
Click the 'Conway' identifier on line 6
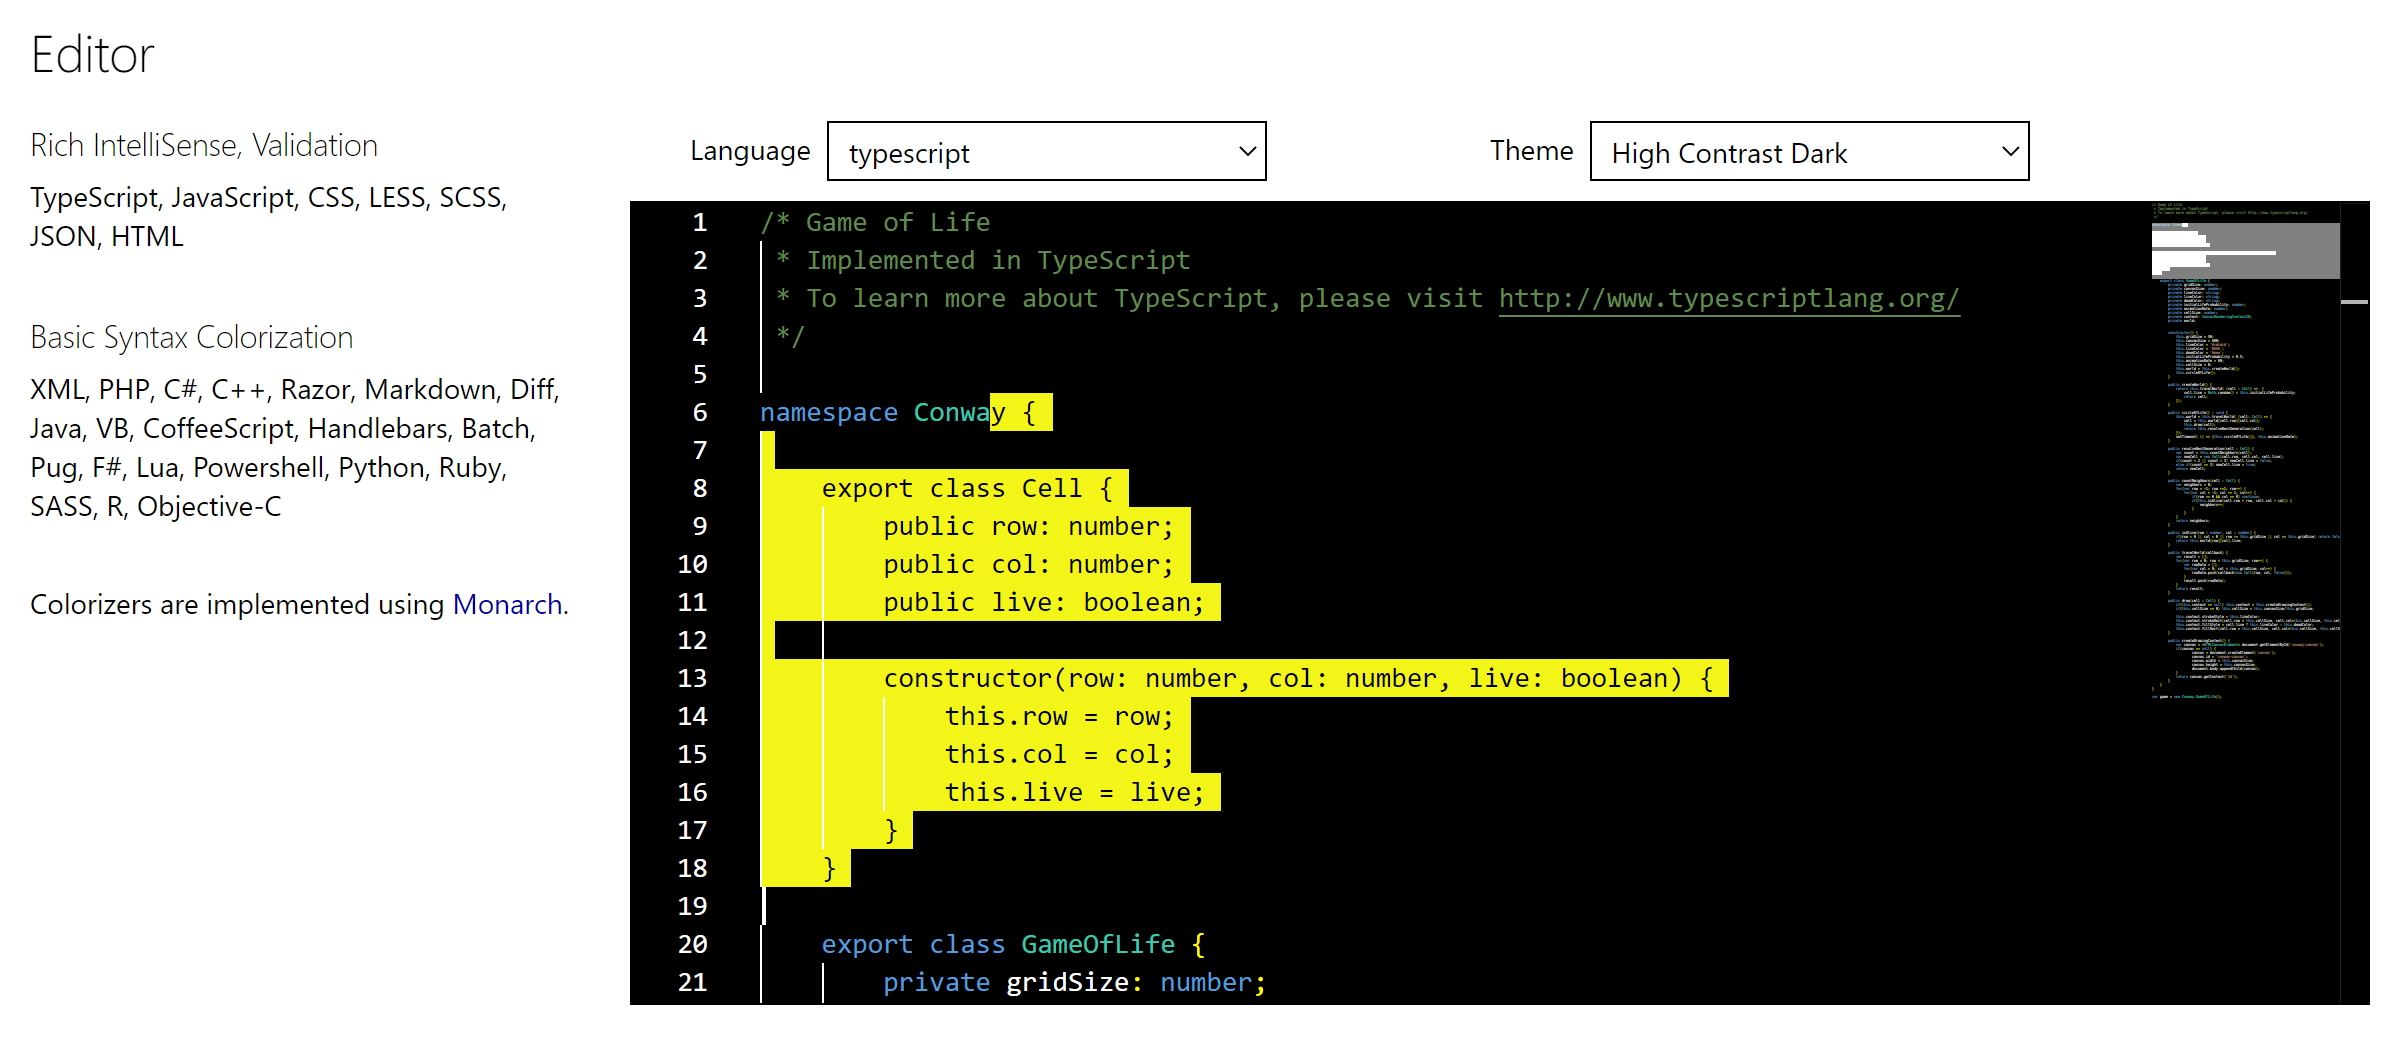coord(960,413)
